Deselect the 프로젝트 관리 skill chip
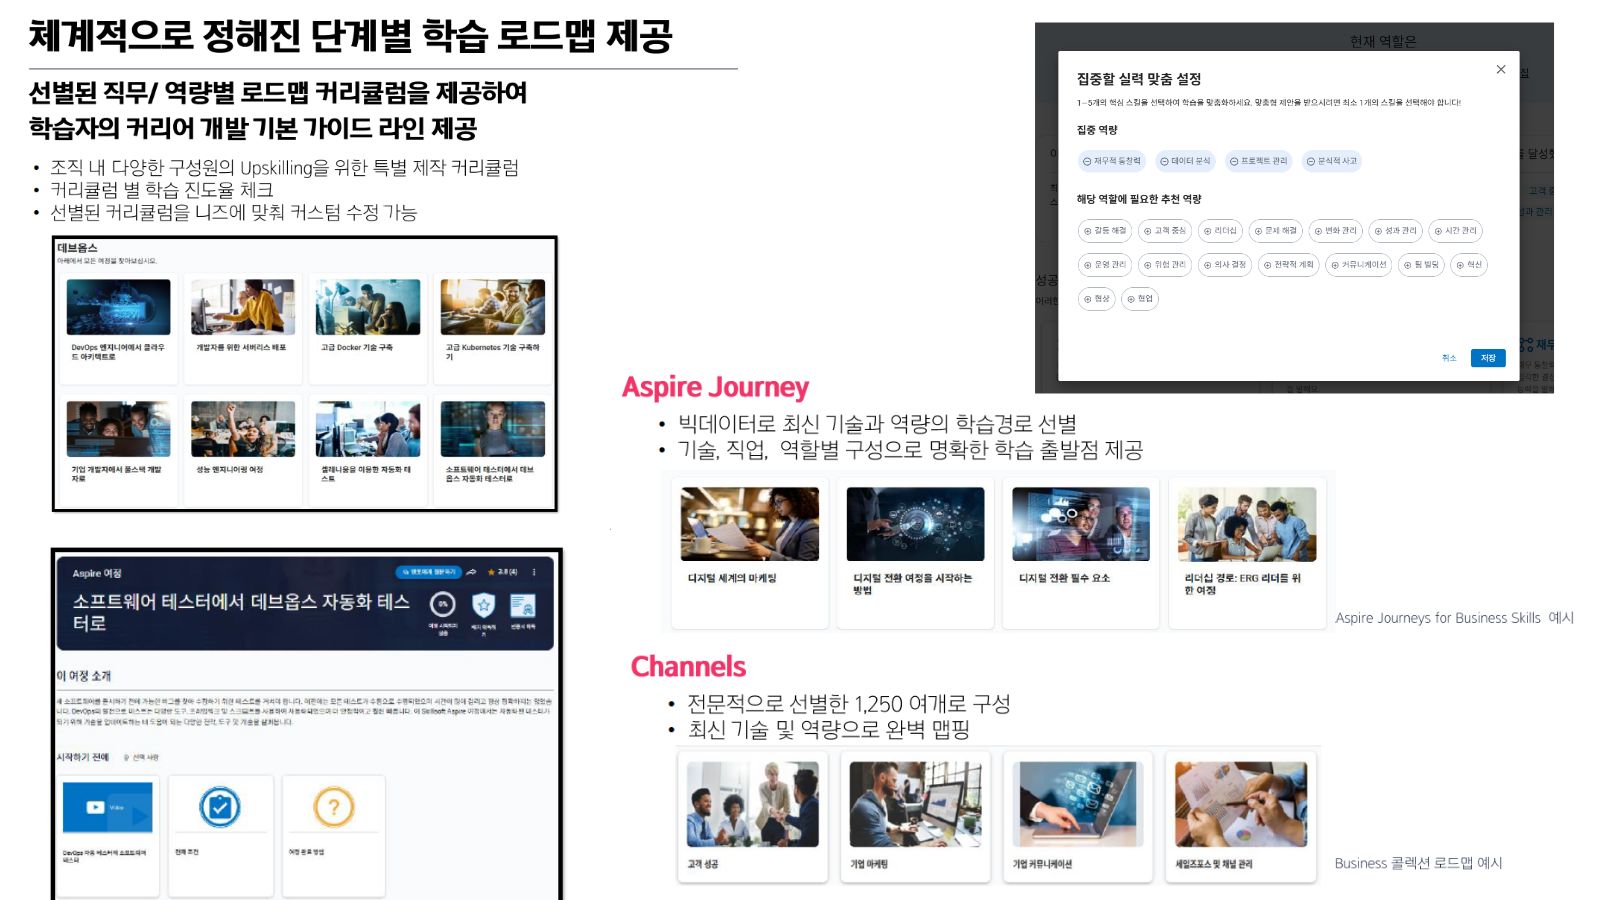Viewport: 1600px width, 900px height. pyautogui.click(x=1259, y=161)
